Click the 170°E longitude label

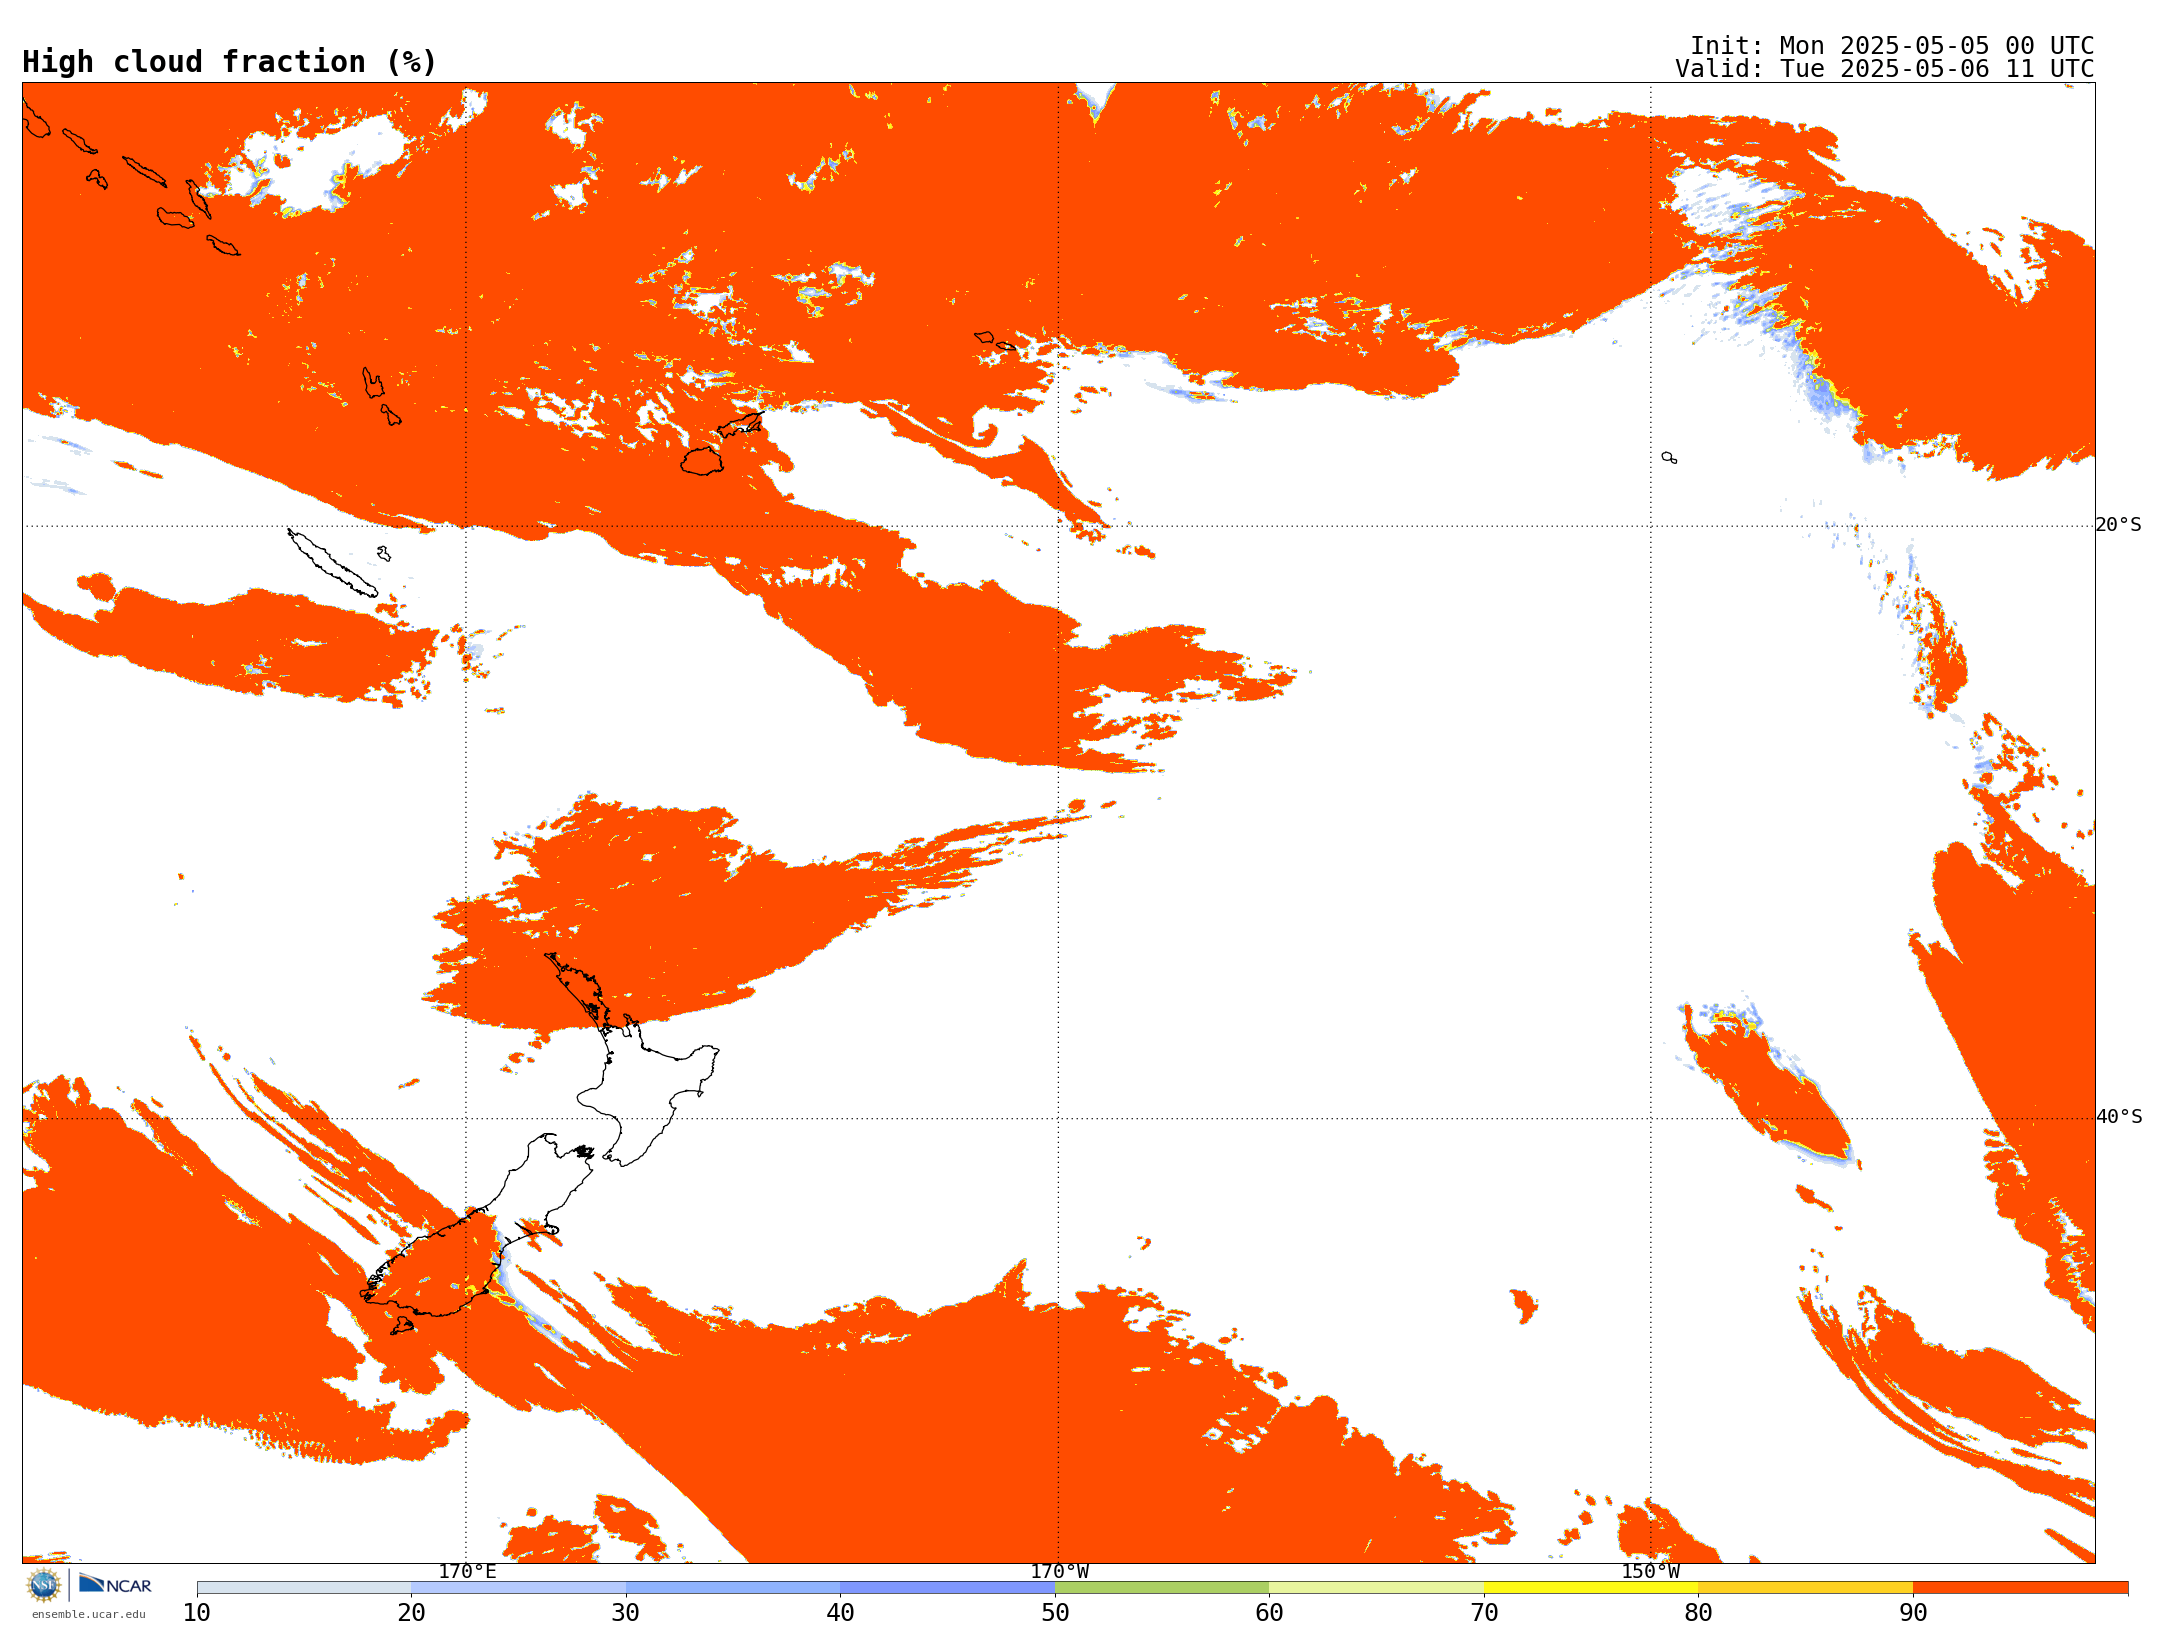click(467, 1572)
